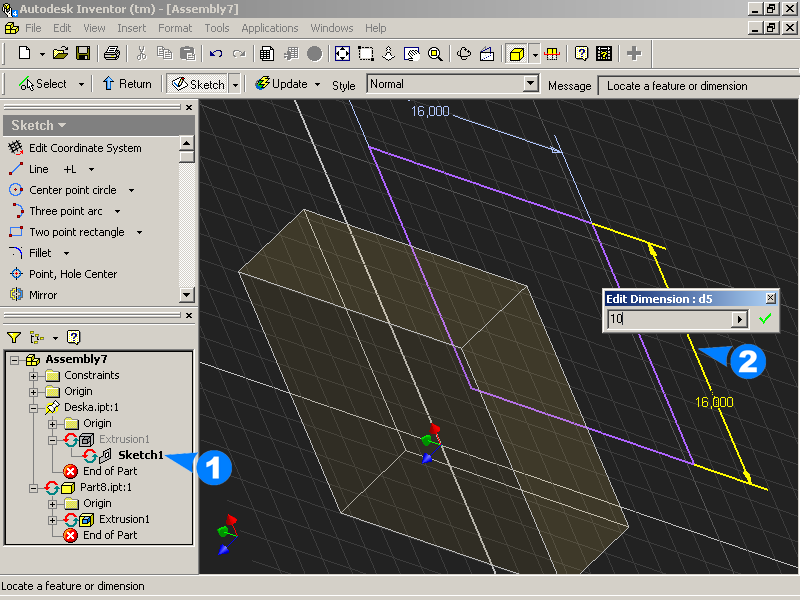Activate the Rotate view icon
This screenshot has width=800, height=600.
(x=464, y=53)
